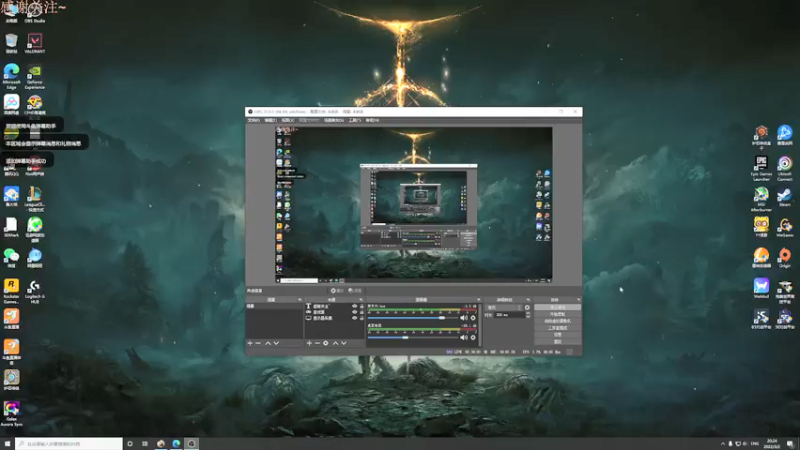The height and width of the screenshot is (450, 800).
Task: Toggle the lock on the game capture source row
Action: click(362, 312)
